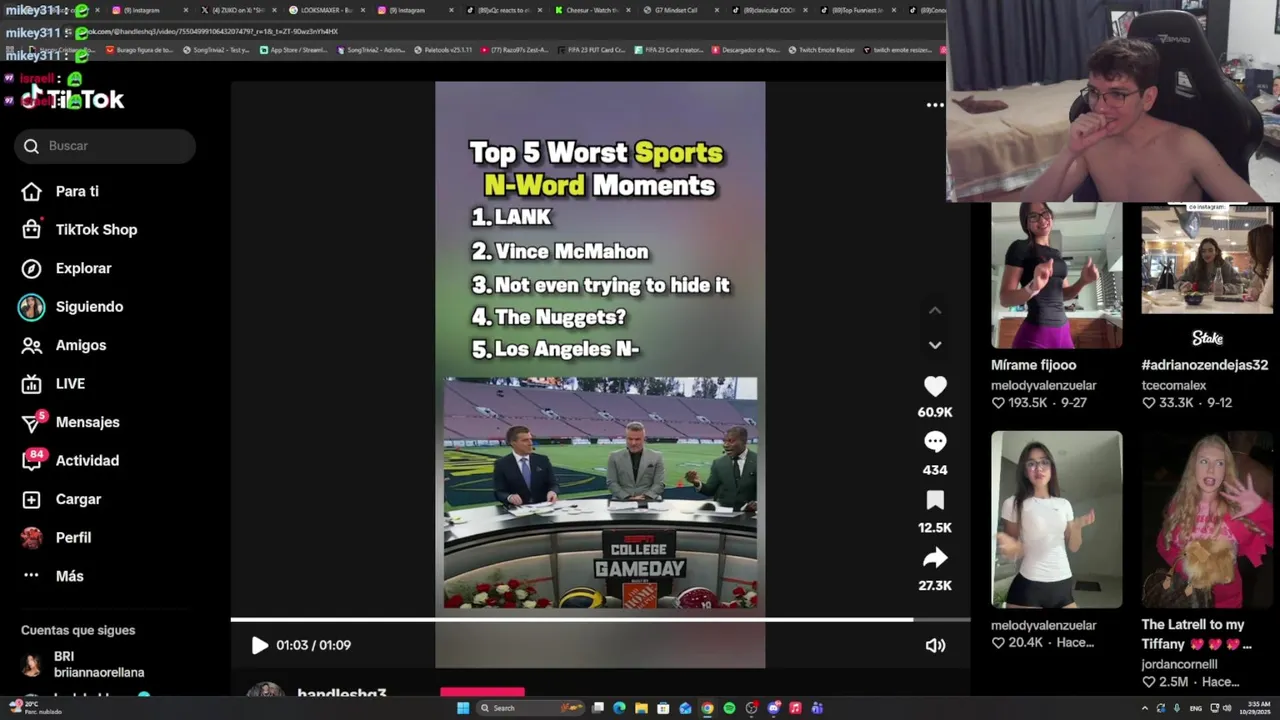Open the Cargar upload page
The image size is (1280, 720).
pos(78,499)
